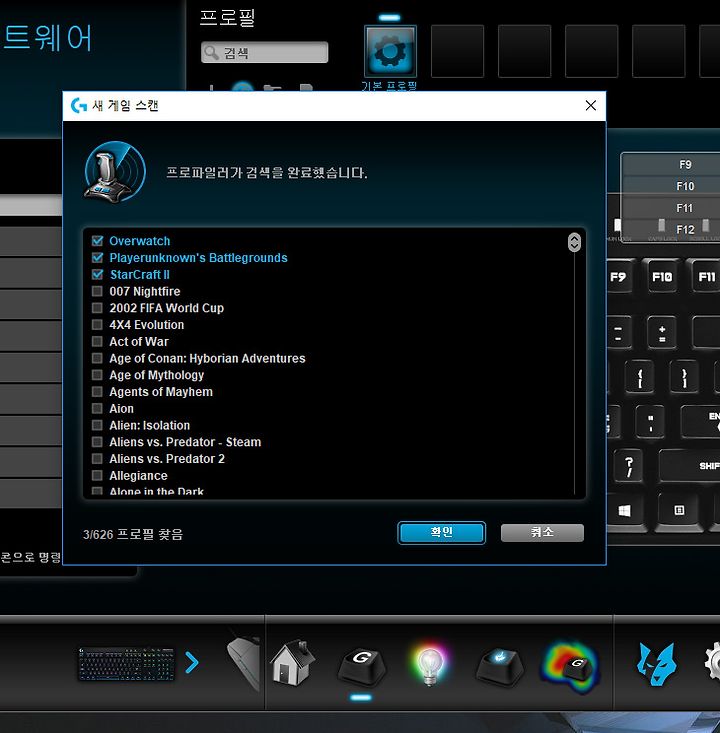
Task: Open the settings gear in bottom bar
Action: 713,661
